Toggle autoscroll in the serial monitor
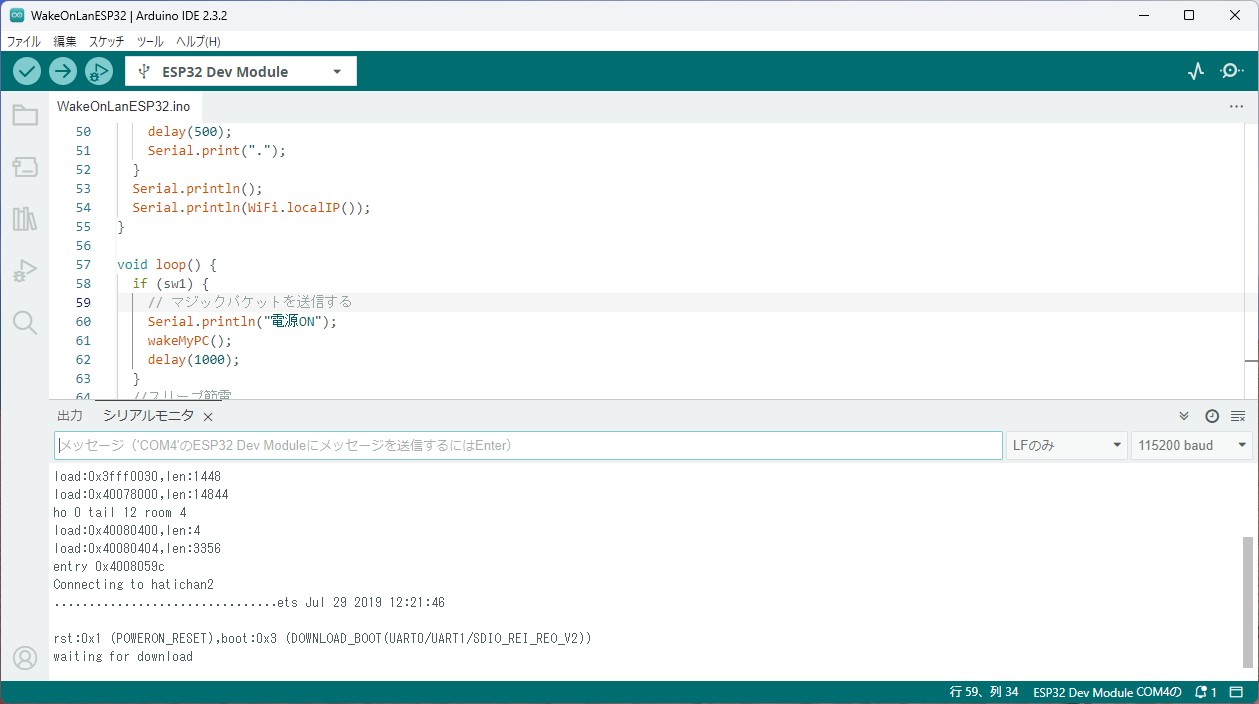 (x=1184, y=416)
